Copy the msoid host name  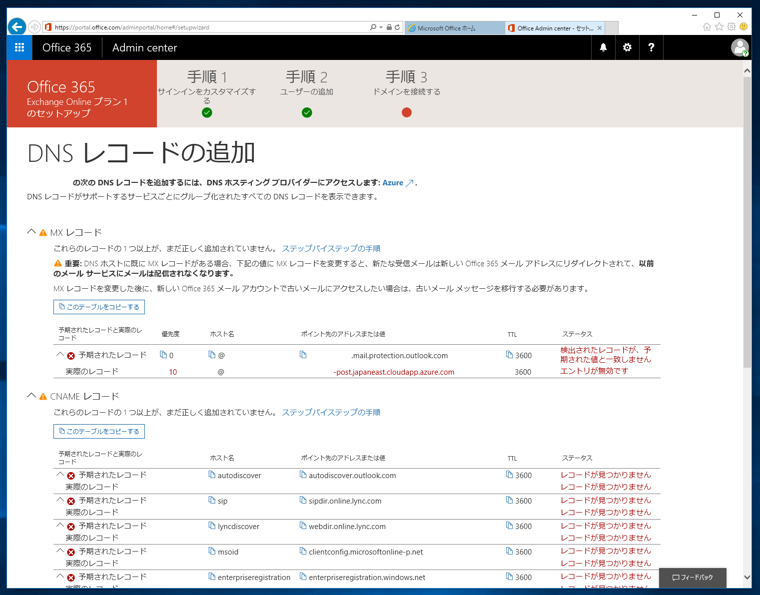click(212, 551)
